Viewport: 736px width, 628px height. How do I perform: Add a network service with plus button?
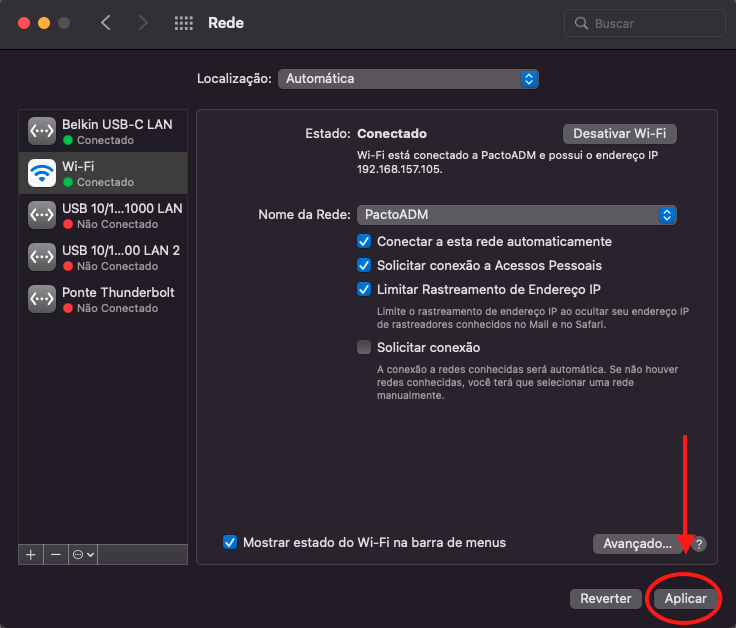pyautogui.click(x=31, y=554)
